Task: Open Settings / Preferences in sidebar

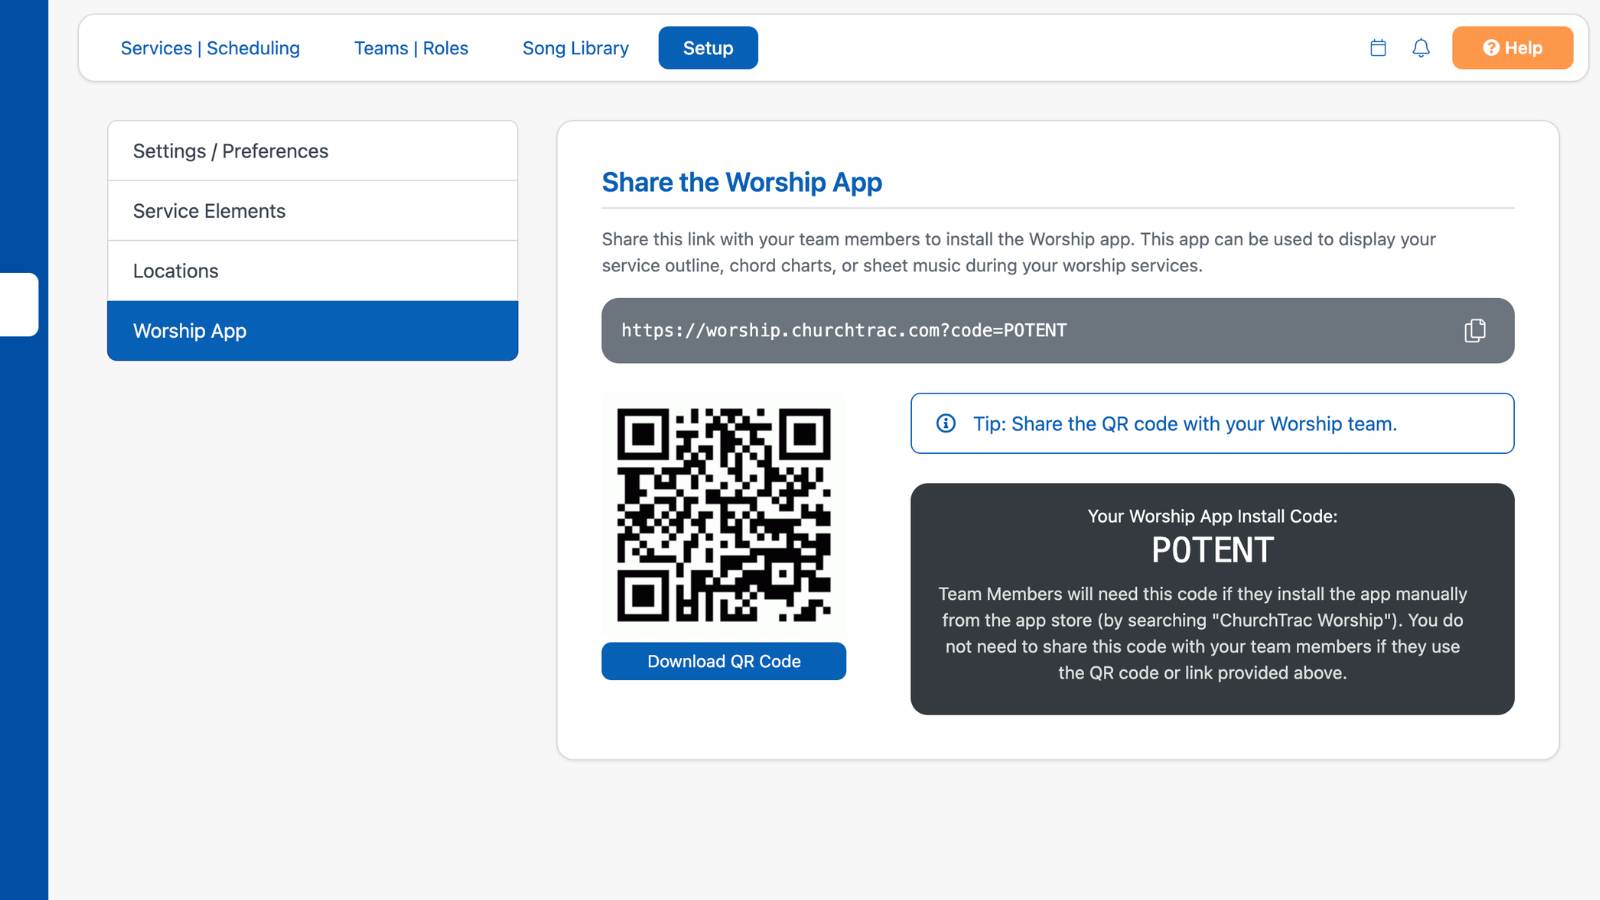Action: 313,151
